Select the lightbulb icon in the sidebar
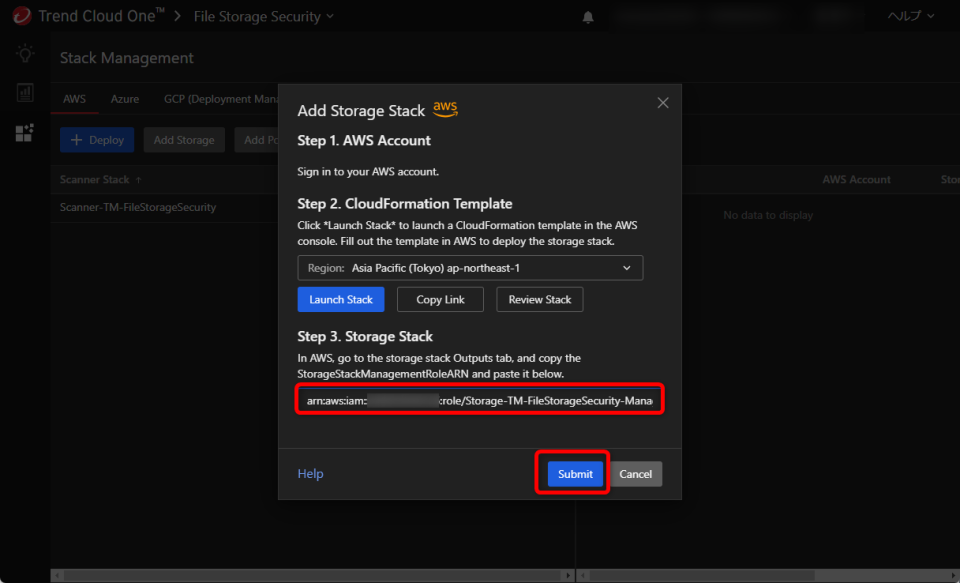Viewport: 960px width, 583px height. coord(23,53)
